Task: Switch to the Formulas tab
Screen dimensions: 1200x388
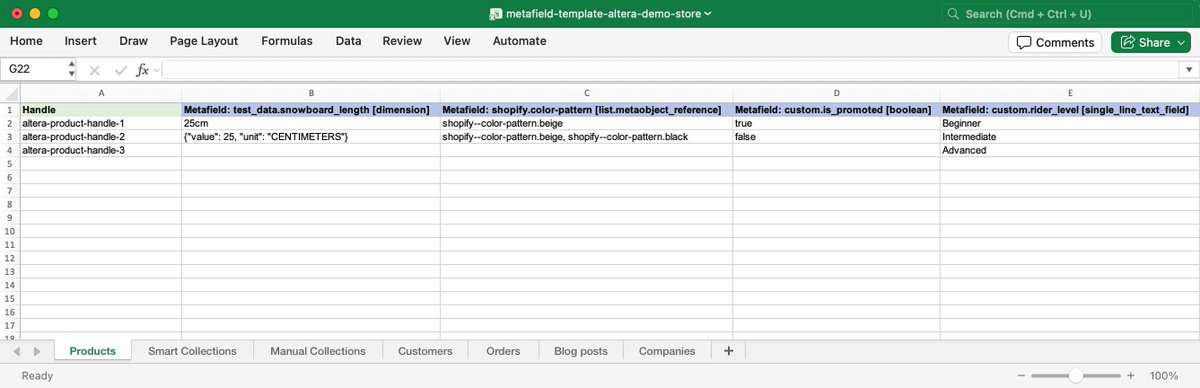Action: [x=287, y=41]
